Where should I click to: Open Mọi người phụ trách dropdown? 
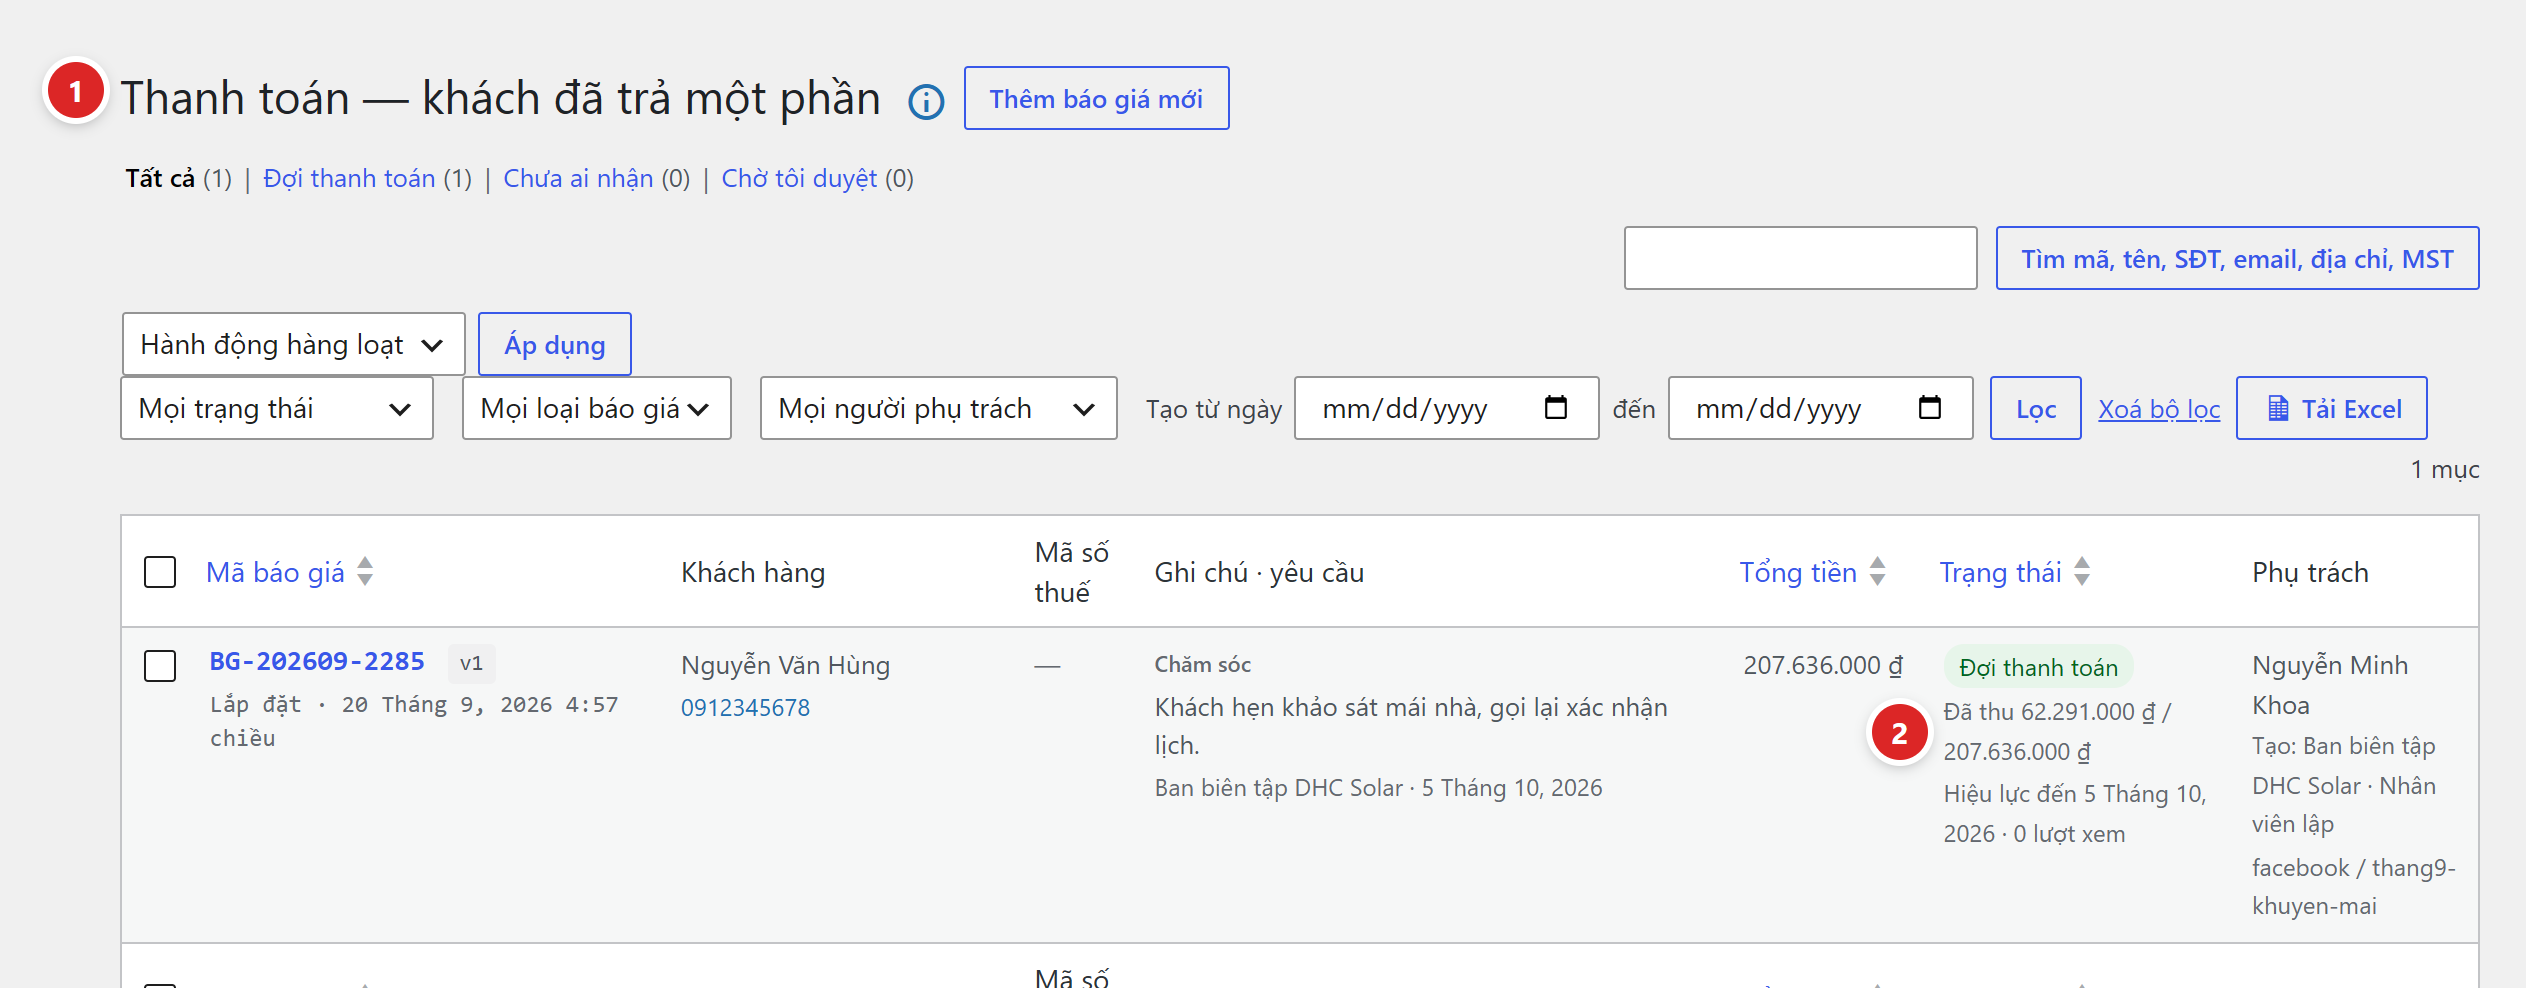938,408
